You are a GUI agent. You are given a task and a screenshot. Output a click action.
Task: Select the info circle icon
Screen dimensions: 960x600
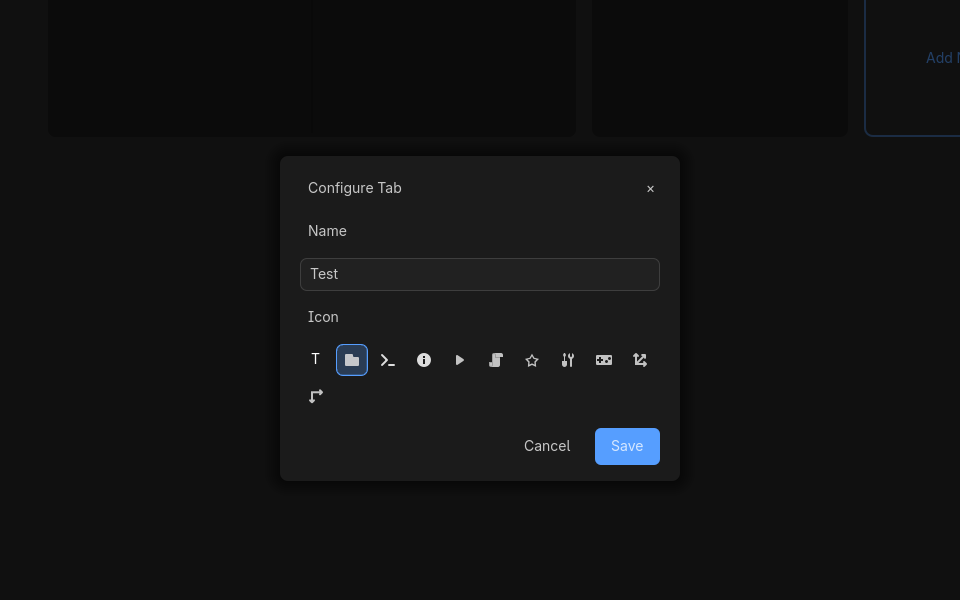[424, 360]
